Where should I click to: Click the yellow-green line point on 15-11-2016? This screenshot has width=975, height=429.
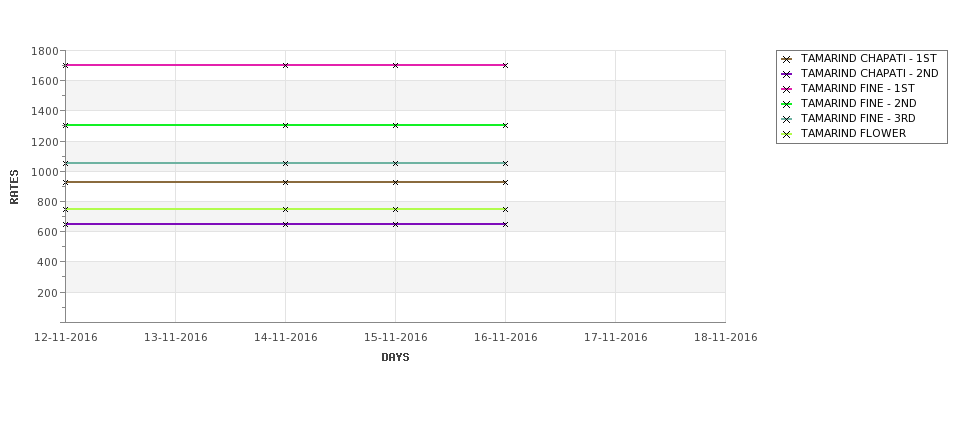point(395,210)
